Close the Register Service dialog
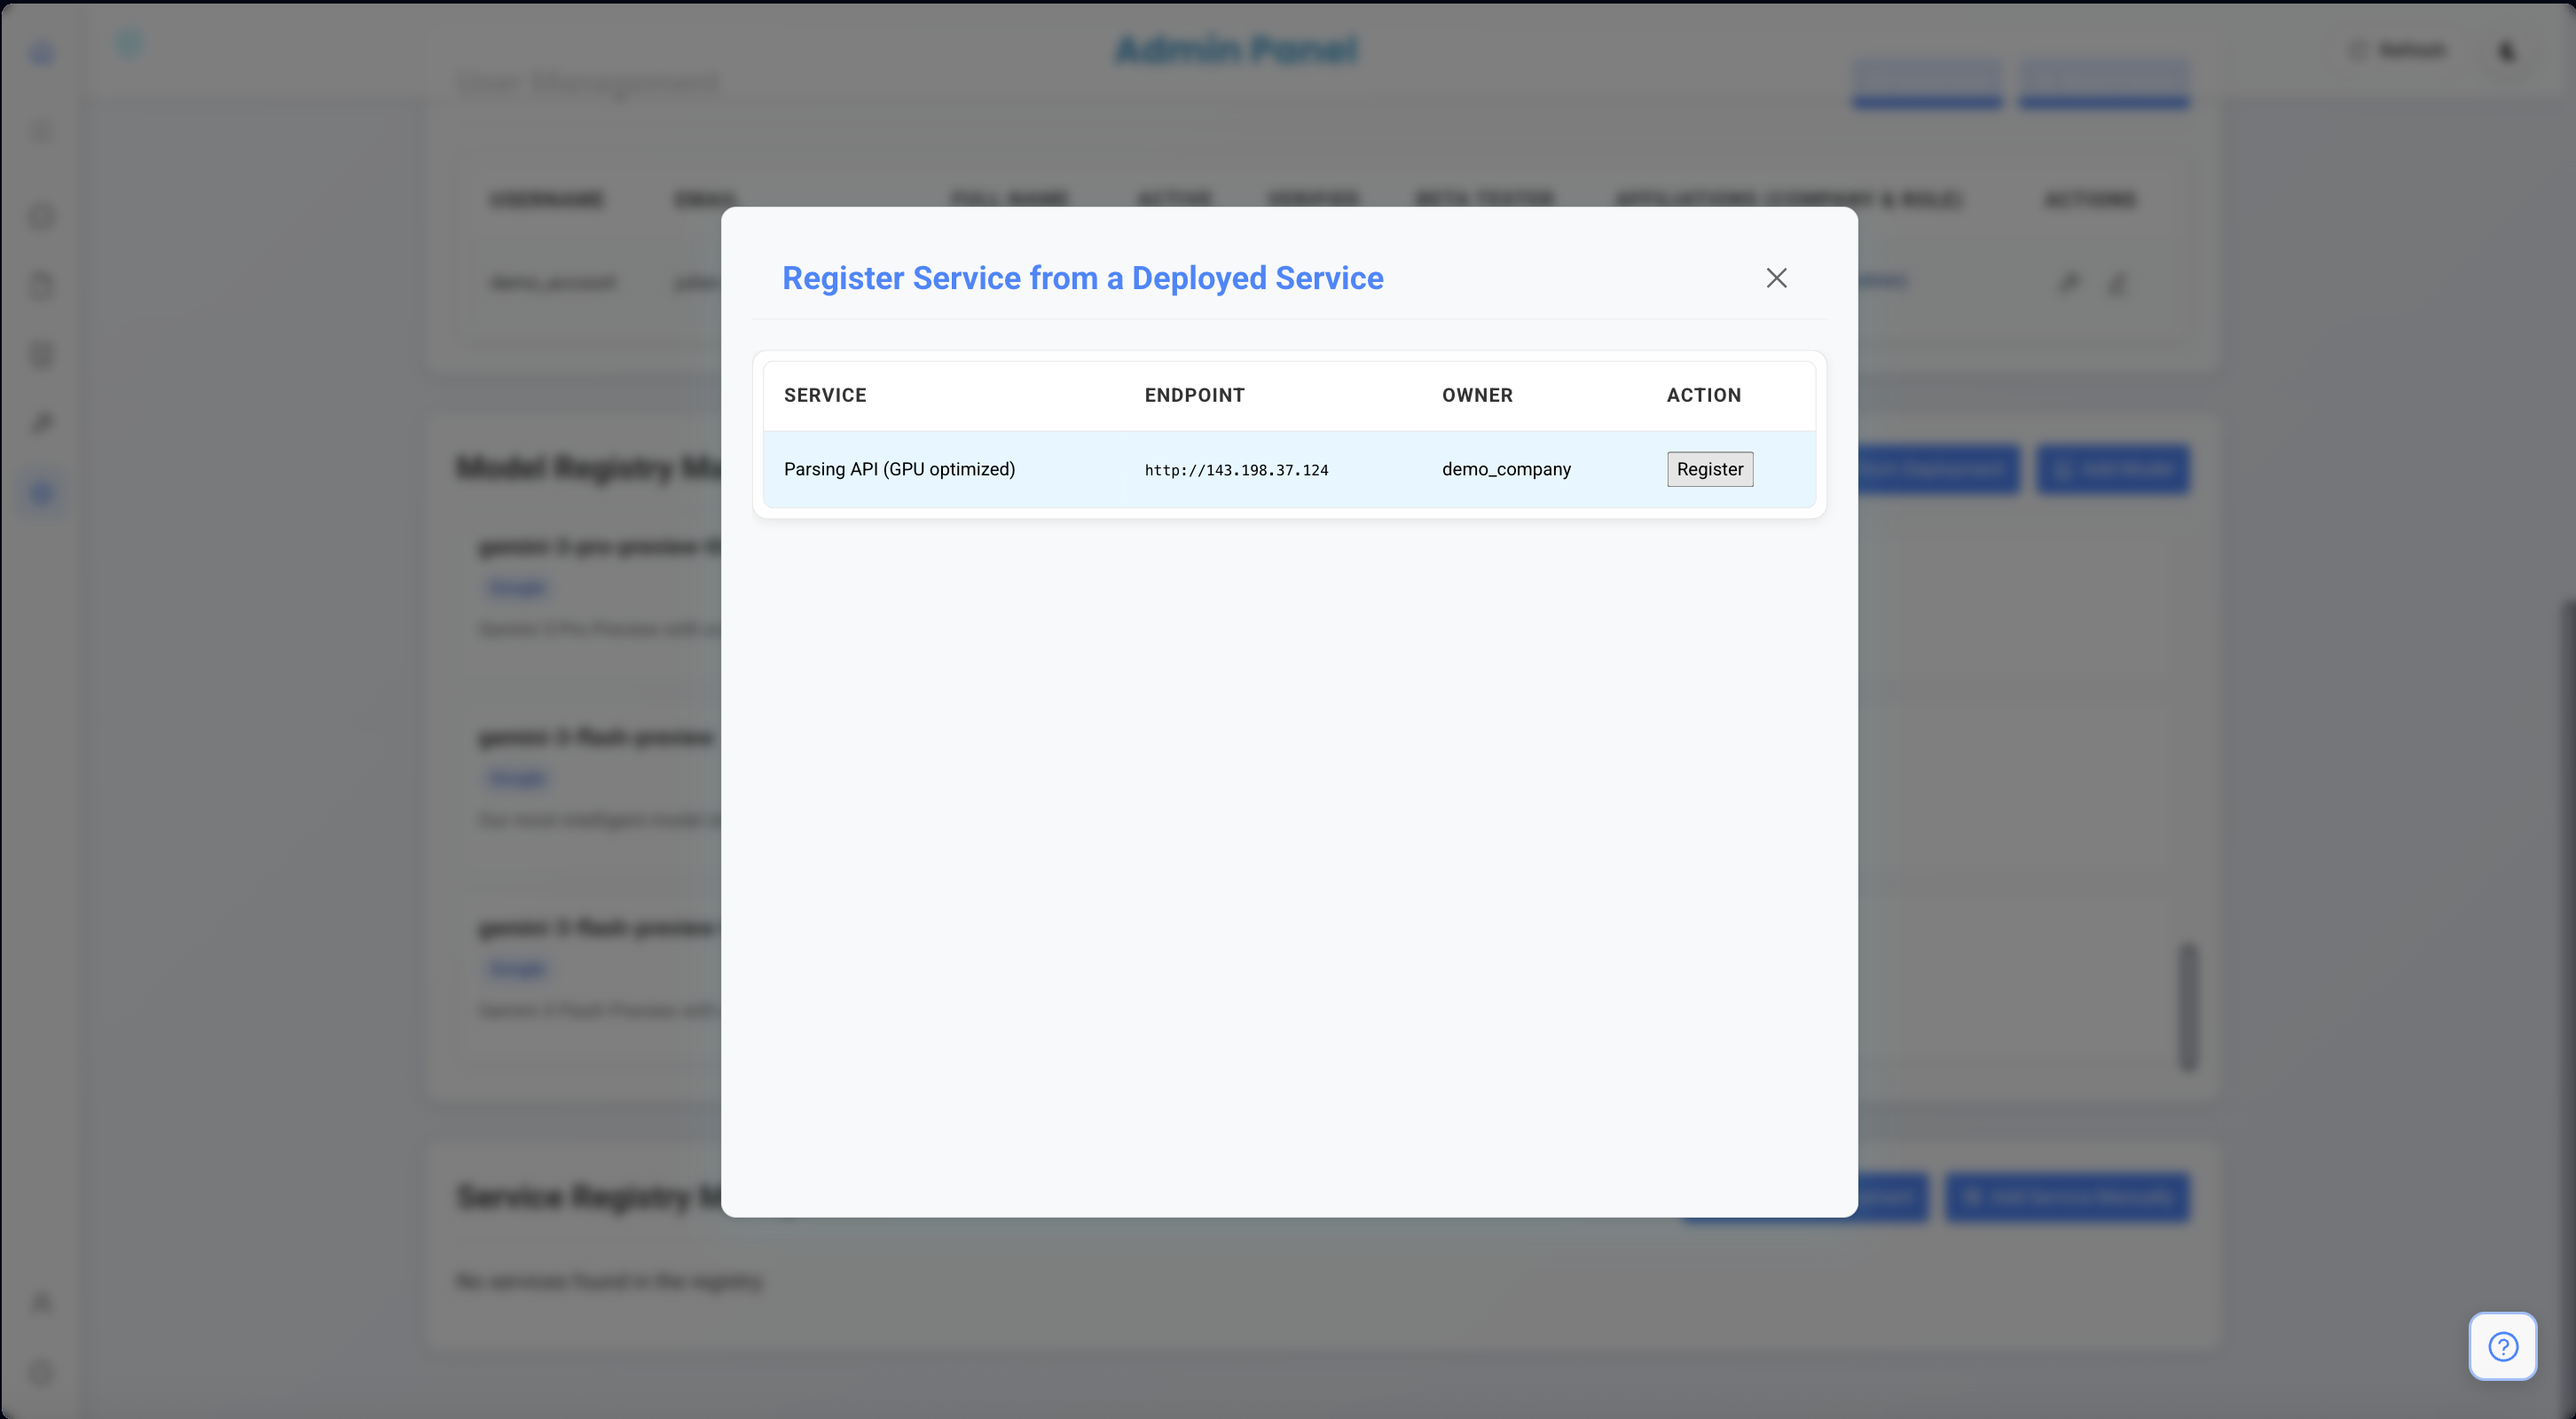 (x=1776, y=278)
